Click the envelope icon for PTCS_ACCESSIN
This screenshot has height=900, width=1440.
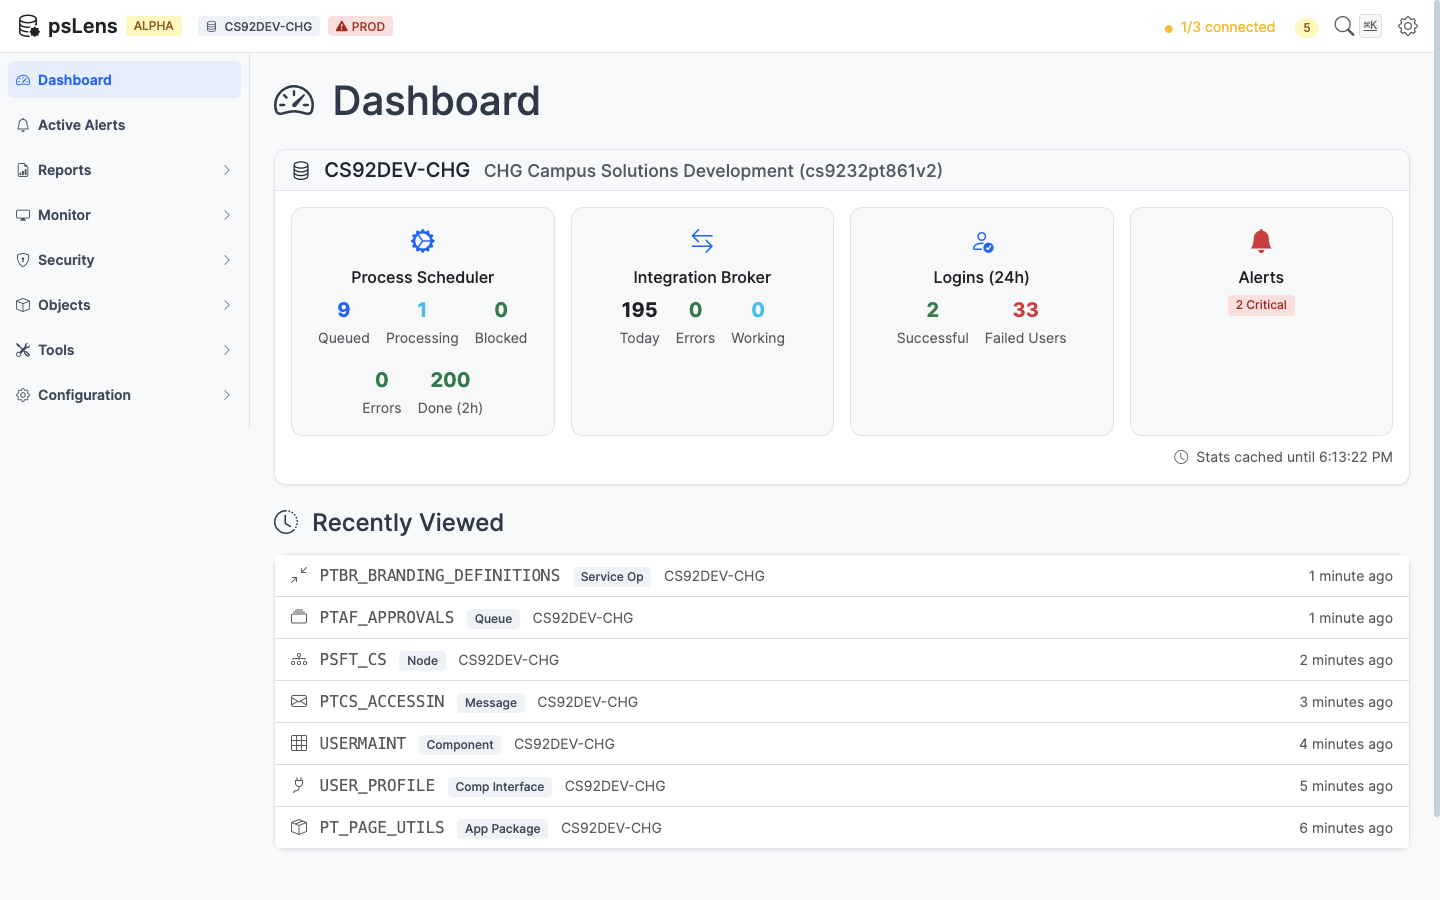click(299, 702)
